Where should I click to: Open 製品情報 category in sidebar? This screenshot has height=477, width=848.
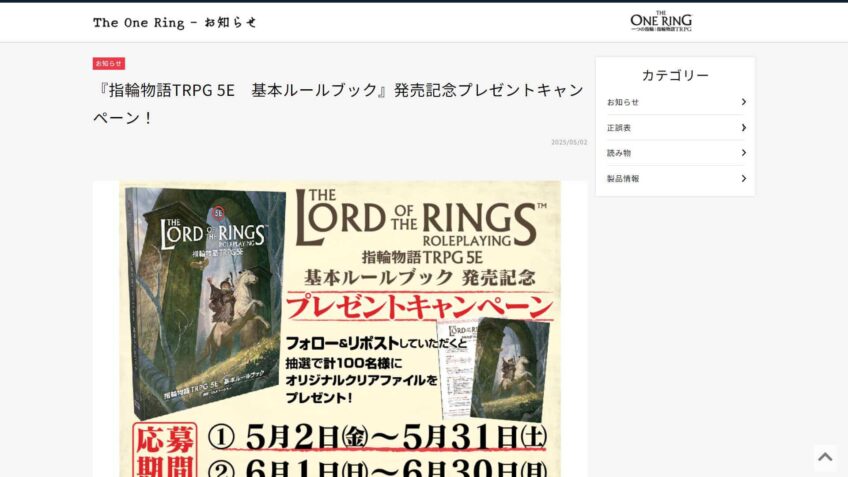[x=675, y=178]
